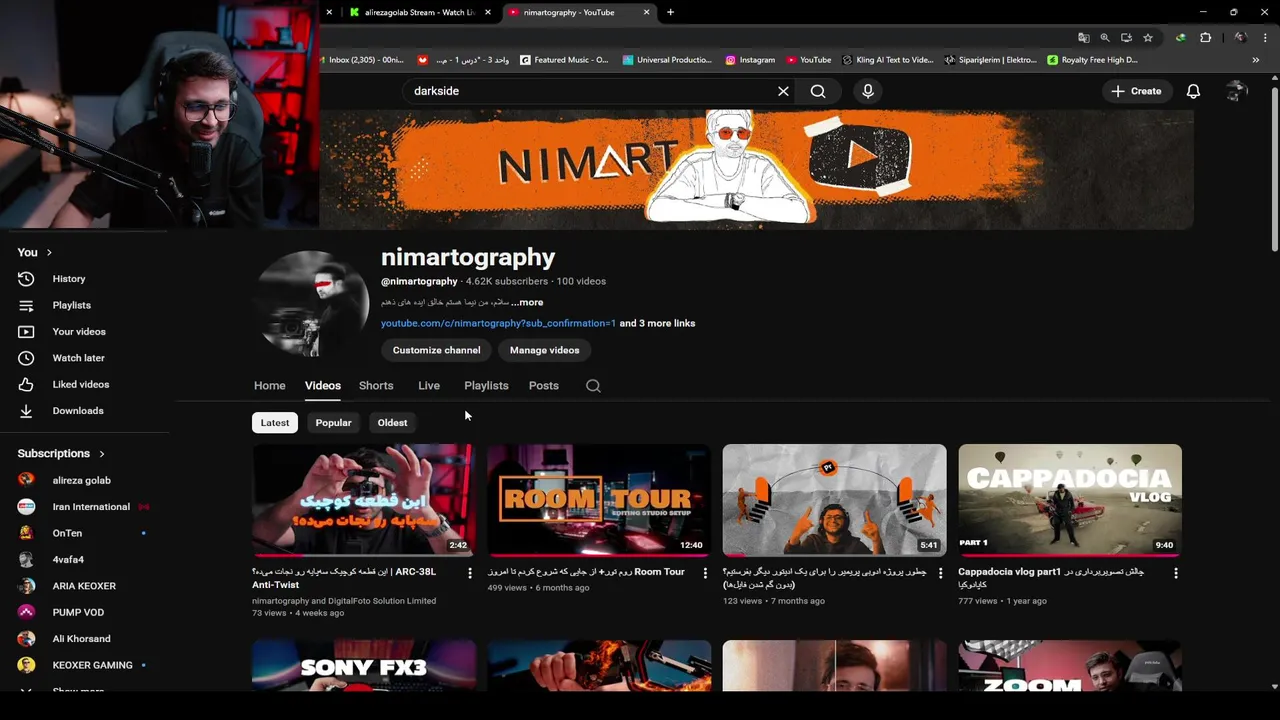Open options menu for Room Tour video

705,573
